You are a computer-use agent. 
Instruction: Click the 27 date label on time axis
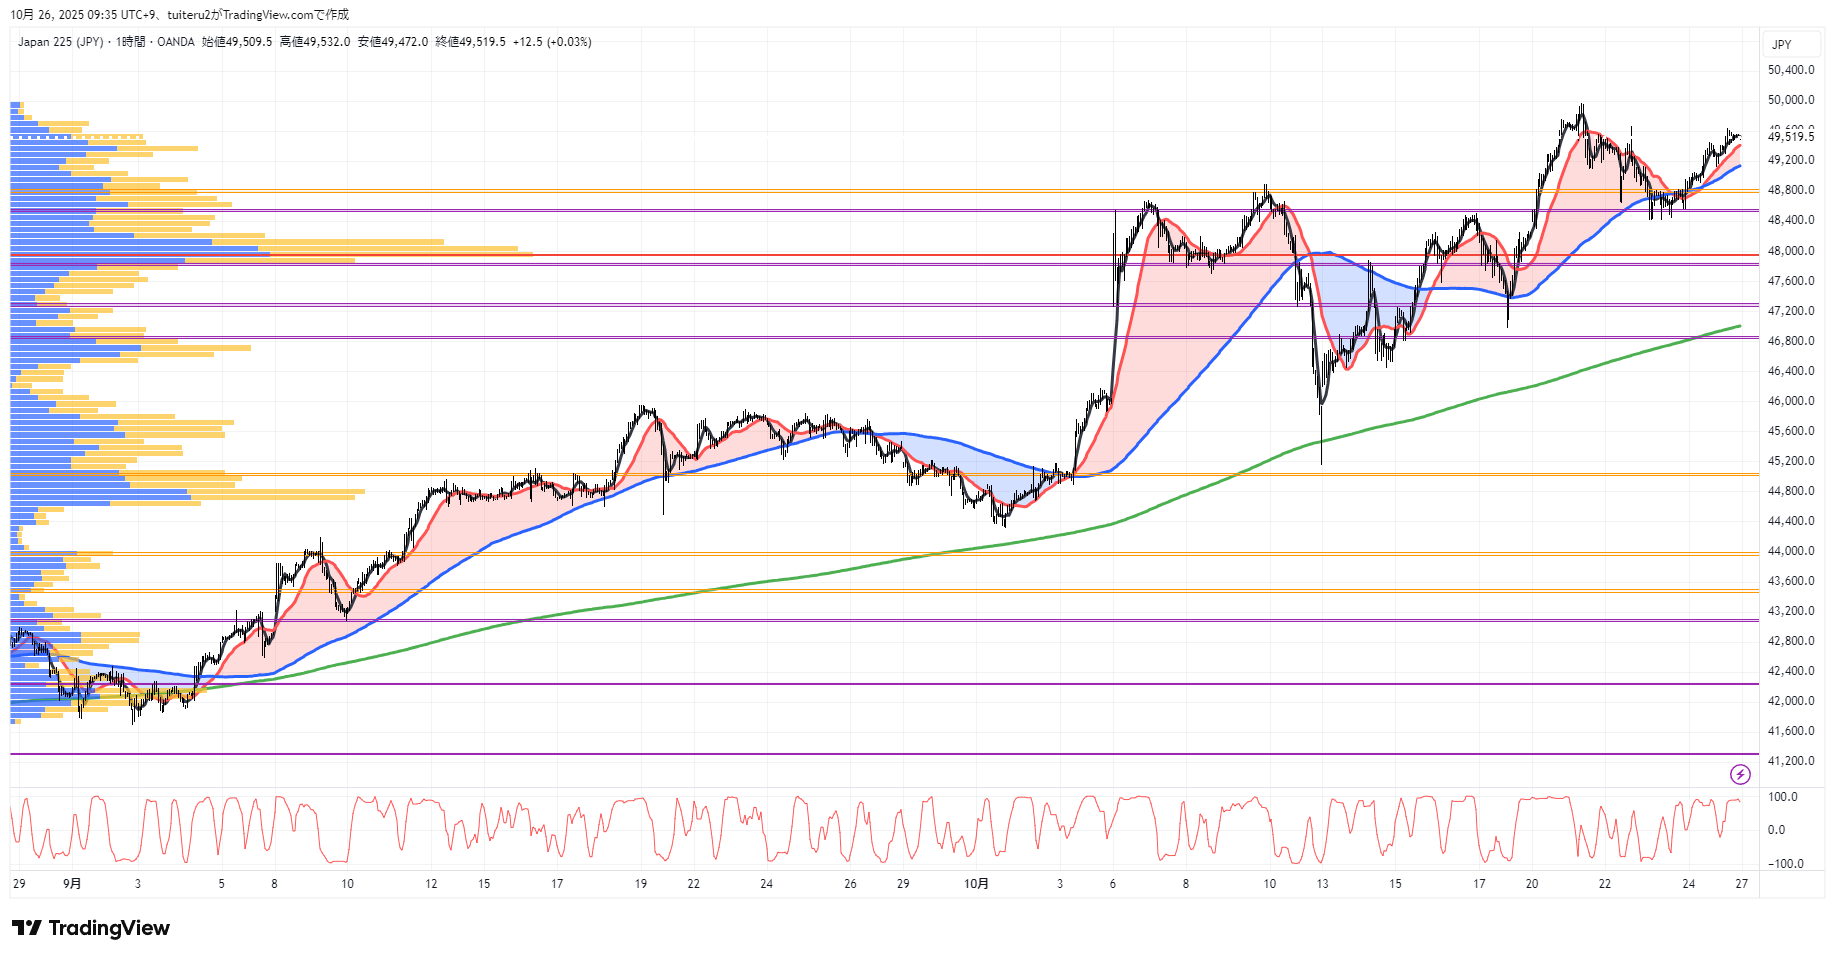[x=1741, y=884]
